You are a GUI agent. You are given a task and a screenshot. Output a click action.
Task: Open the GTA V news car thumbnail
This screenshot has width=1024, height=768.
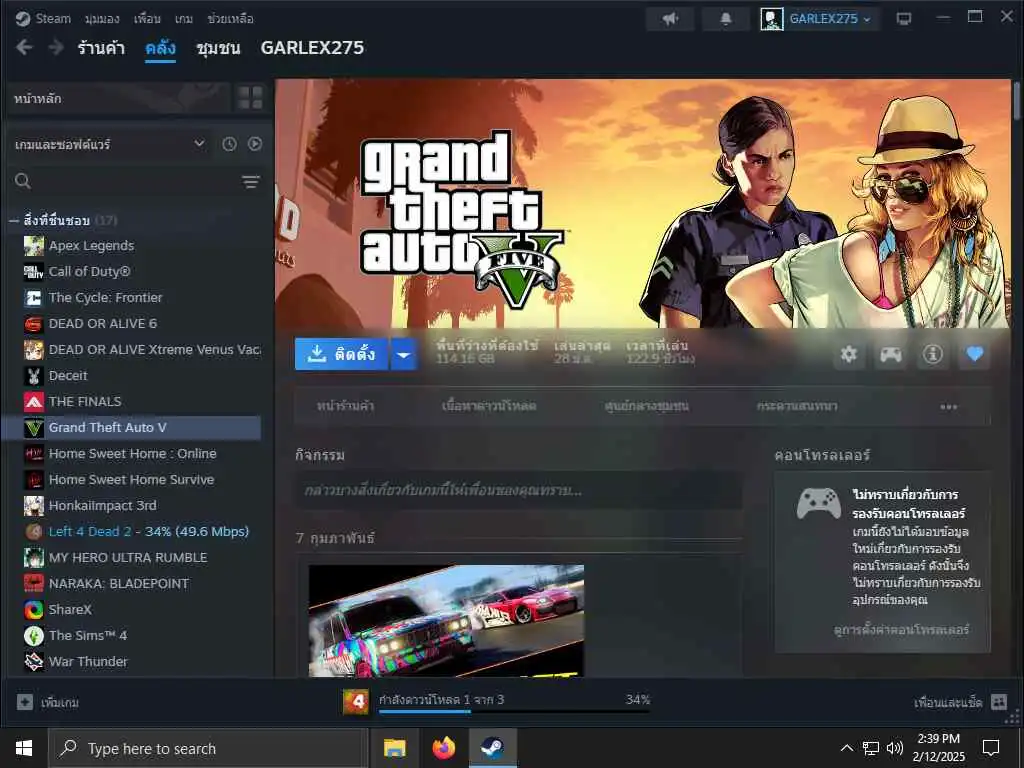pyautogui.click(x=446, y=620)
